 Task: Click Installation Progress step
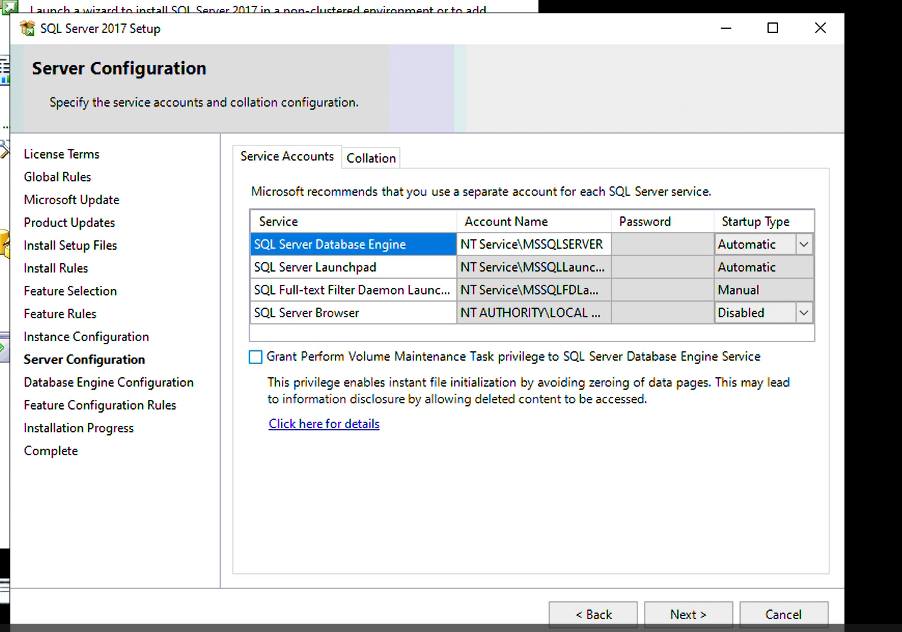78,428
